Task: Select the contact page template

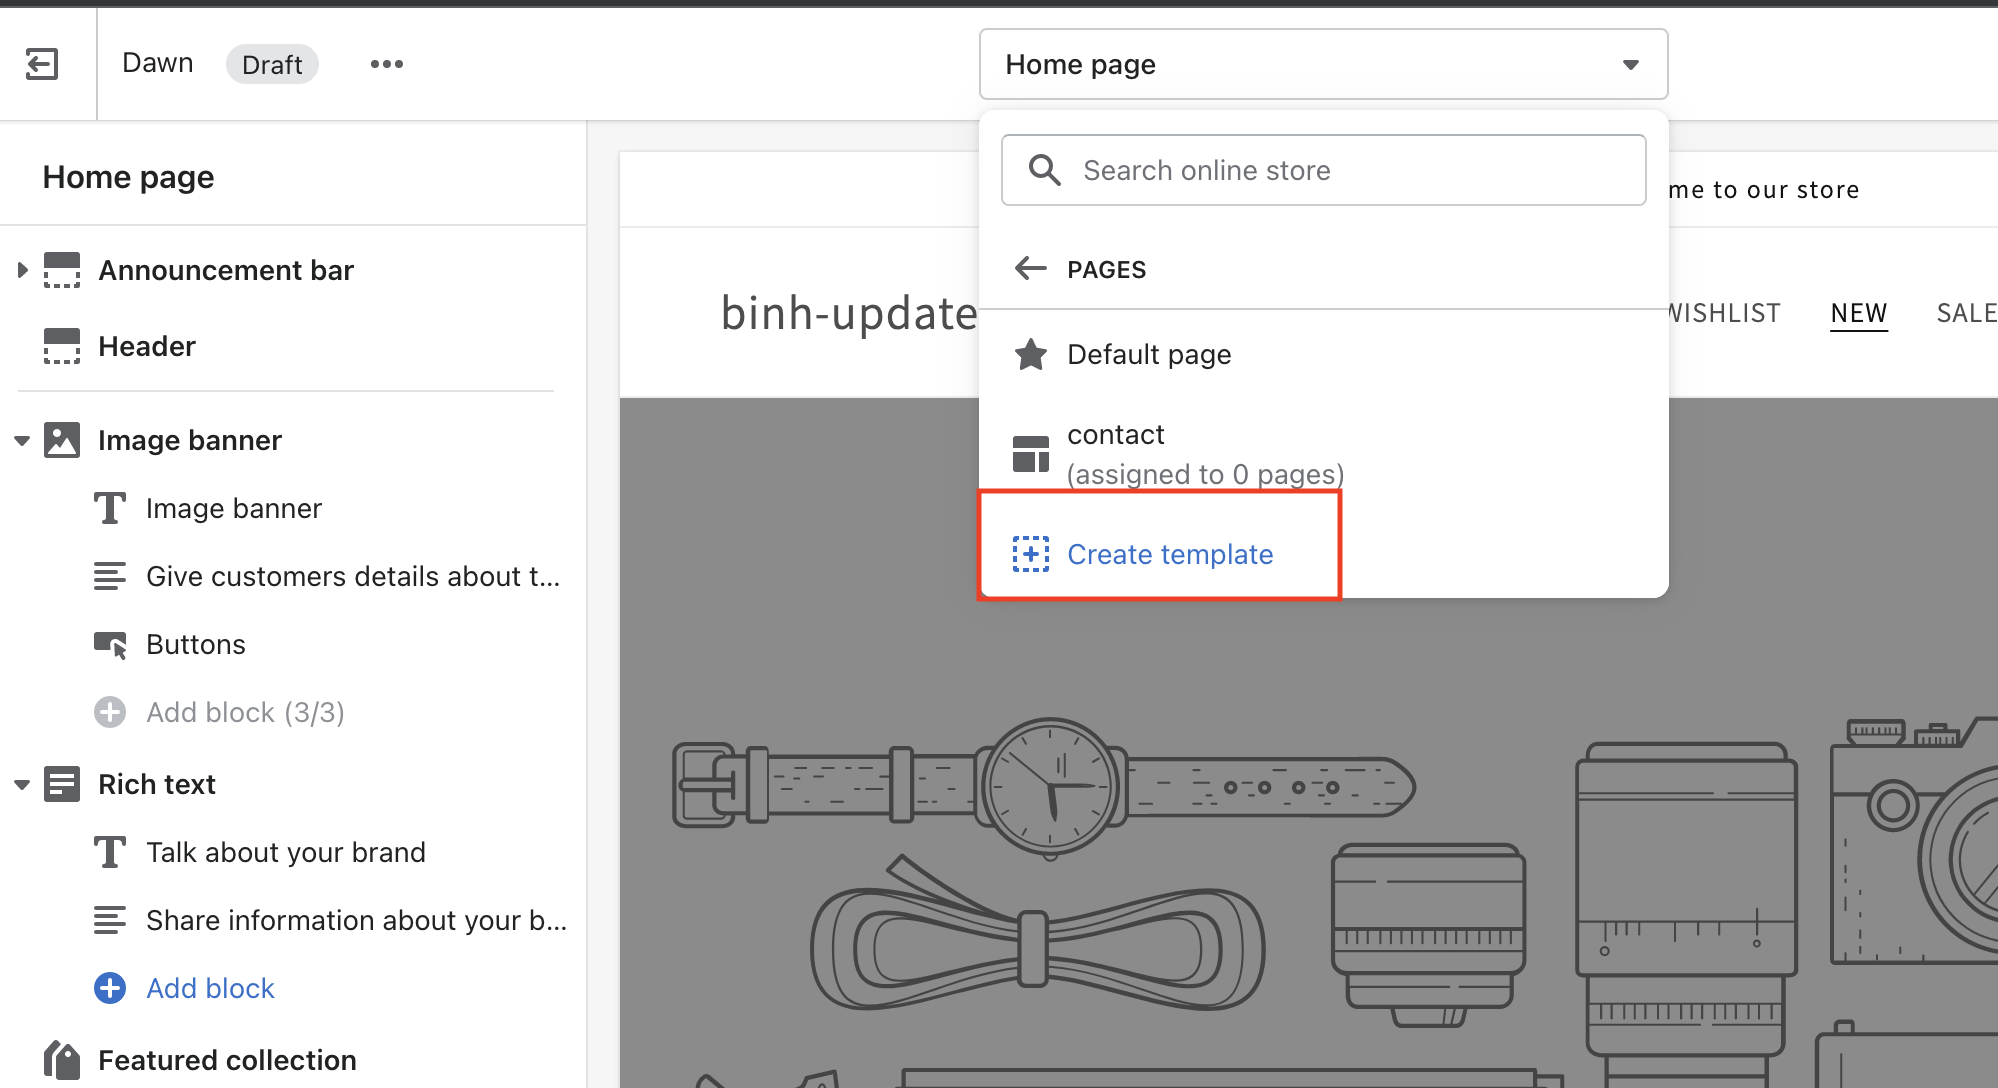Action: click(x=1116, y=435)
